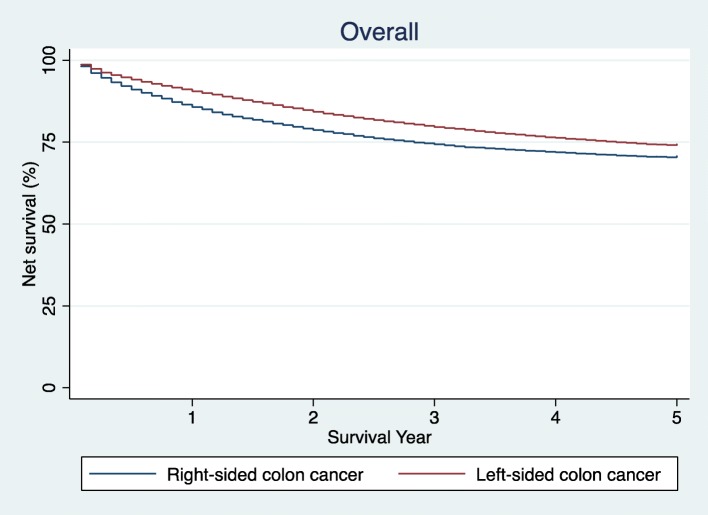Click the 50 y-axis tick label
Screen dimensions: 708x515
[x=51, y=224]
